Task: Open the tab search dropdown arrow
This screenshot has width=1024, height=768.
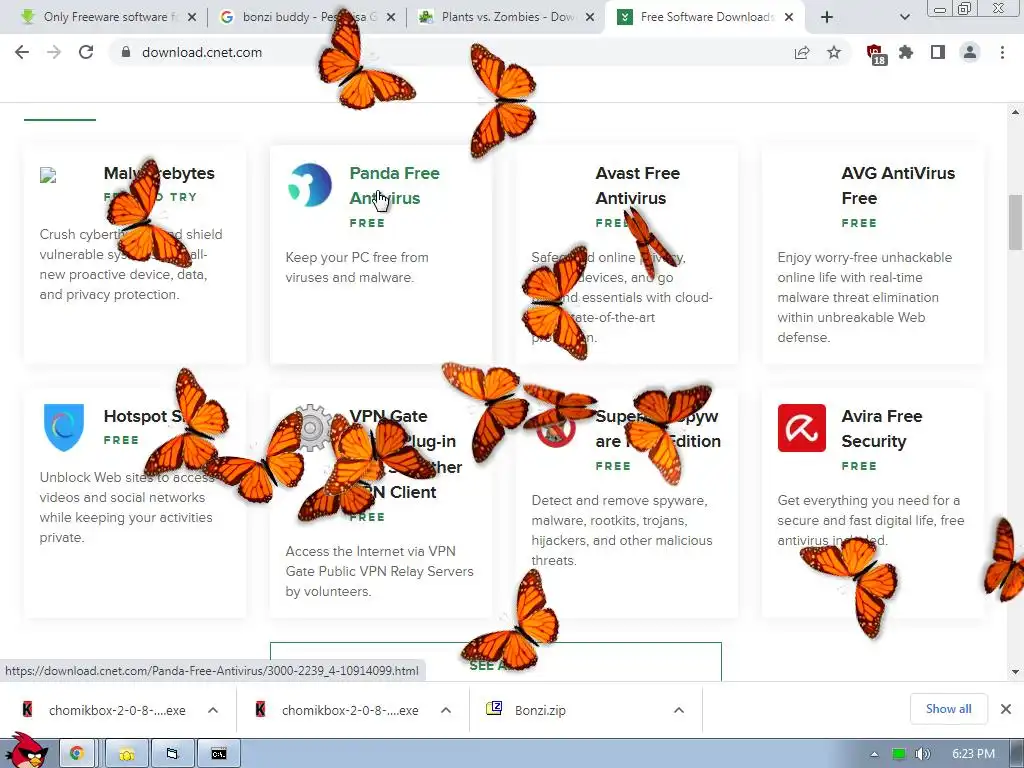Action: (x=904, y=18)
